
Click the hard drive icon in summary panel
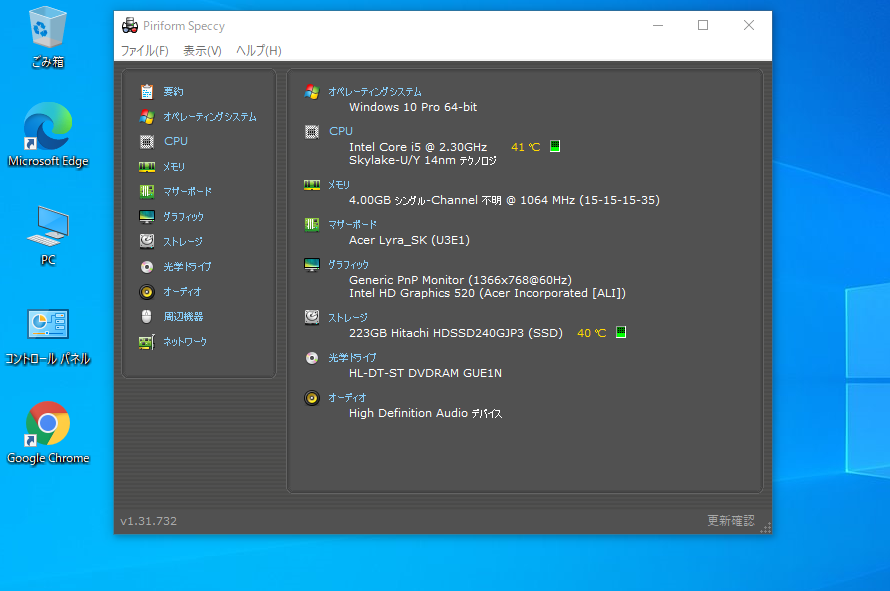pyautogui.click(x=312, y=317)
